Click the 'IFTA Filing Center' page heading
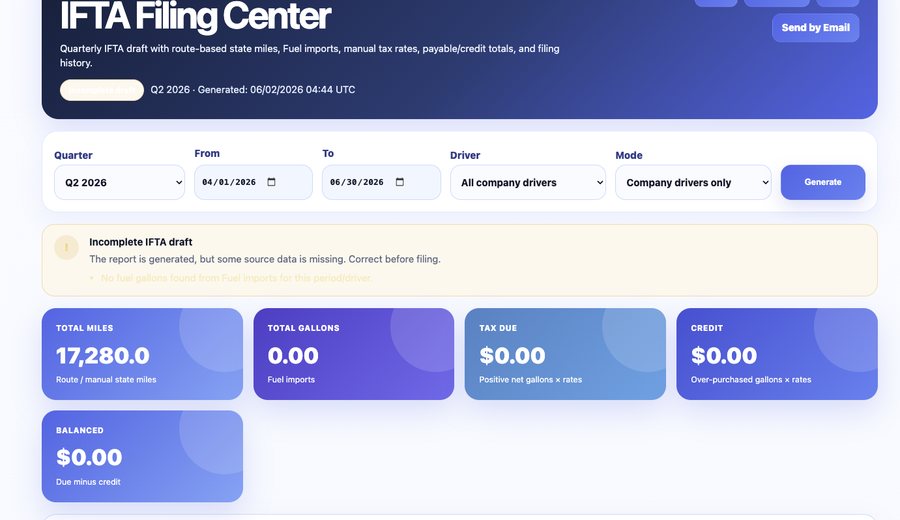The width and height of the screenshot is (900, 520). [x=195, y=16]
